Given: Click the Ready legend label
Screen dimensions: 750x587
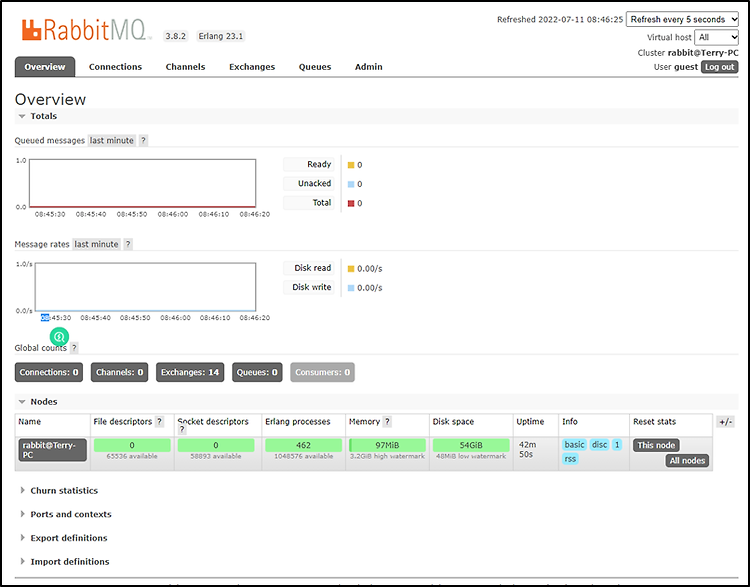Looking at the screenshot, I should tap(309, 165).
